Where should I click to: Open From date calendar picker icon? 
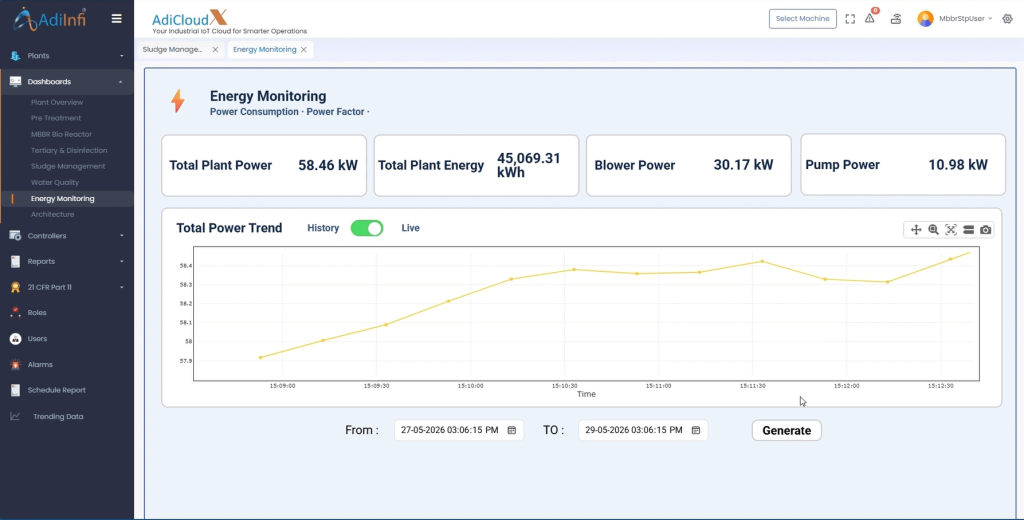(512, 430)
